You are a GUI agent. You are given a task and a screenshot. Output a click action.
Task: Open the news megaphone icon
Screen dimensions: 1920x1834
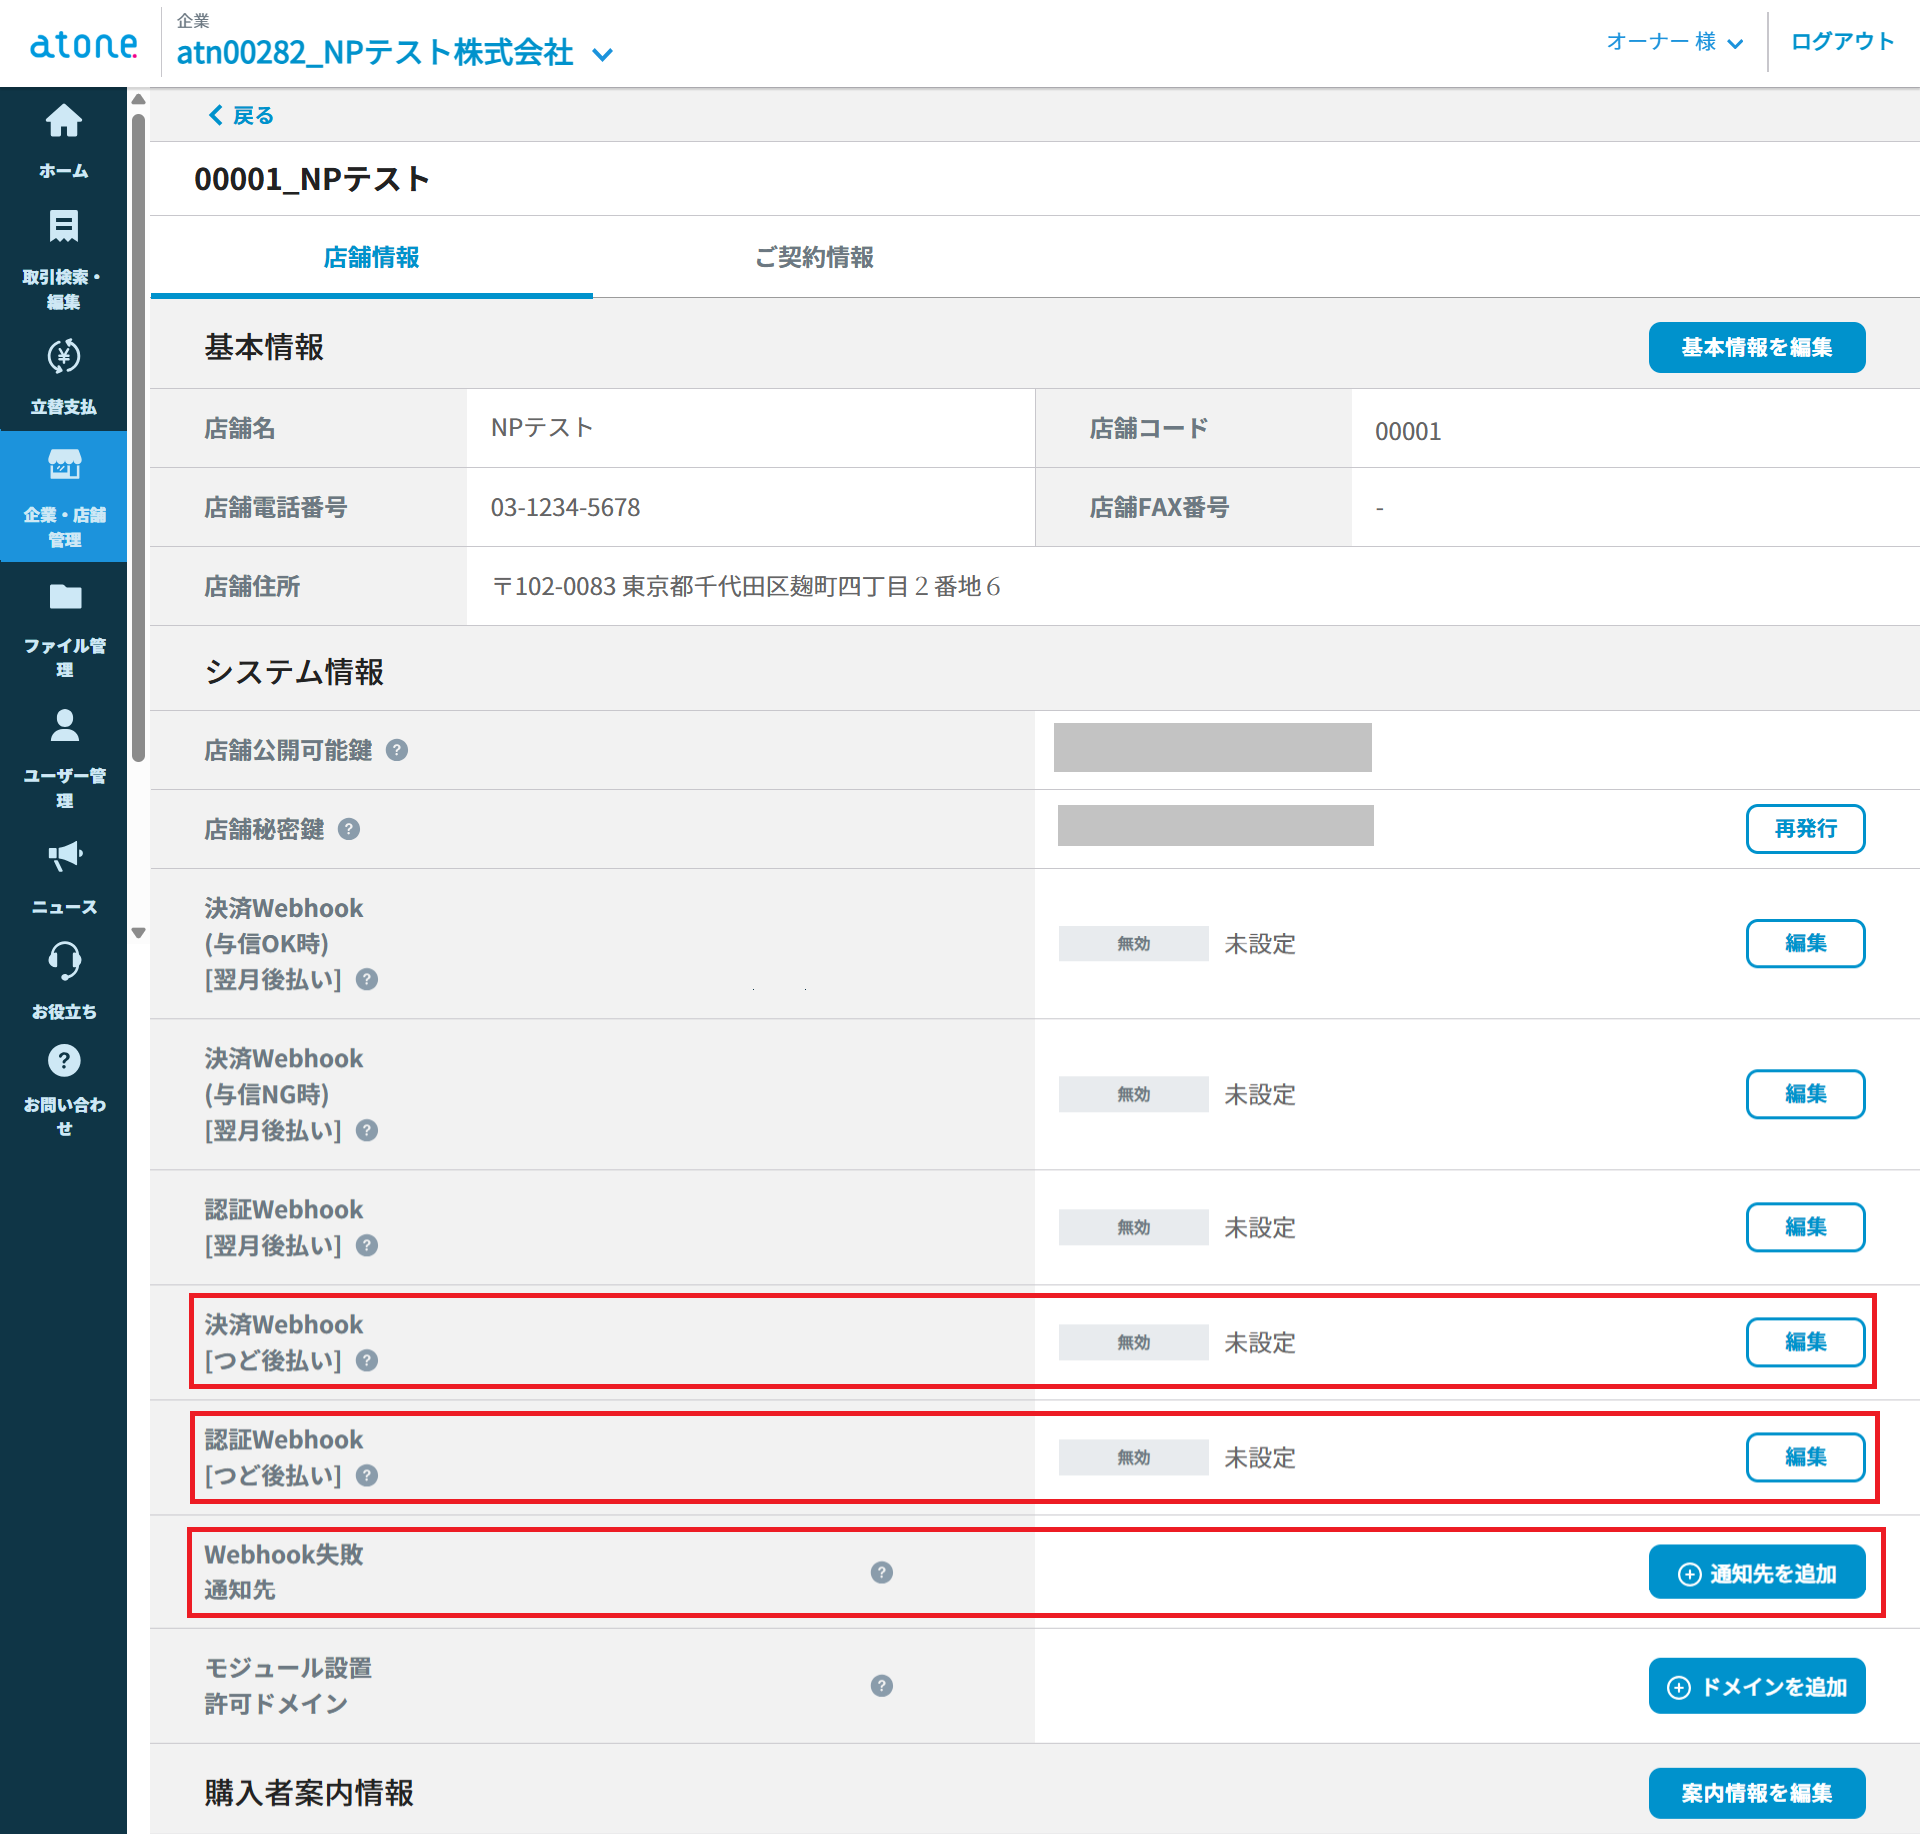(64, 855)
